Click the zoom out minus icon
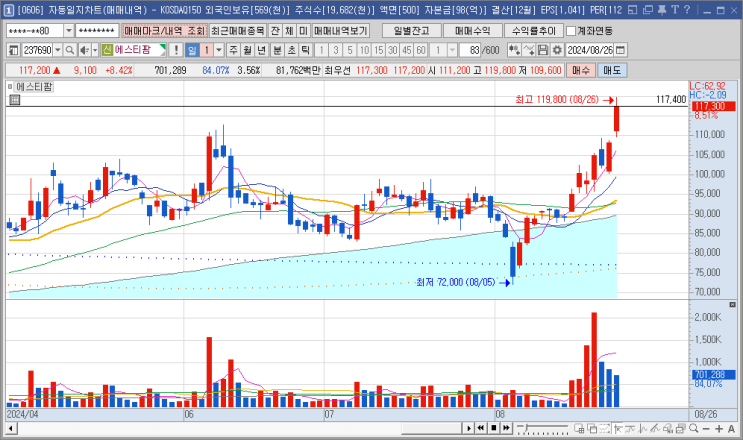743x440 pixels. point(706,429)
